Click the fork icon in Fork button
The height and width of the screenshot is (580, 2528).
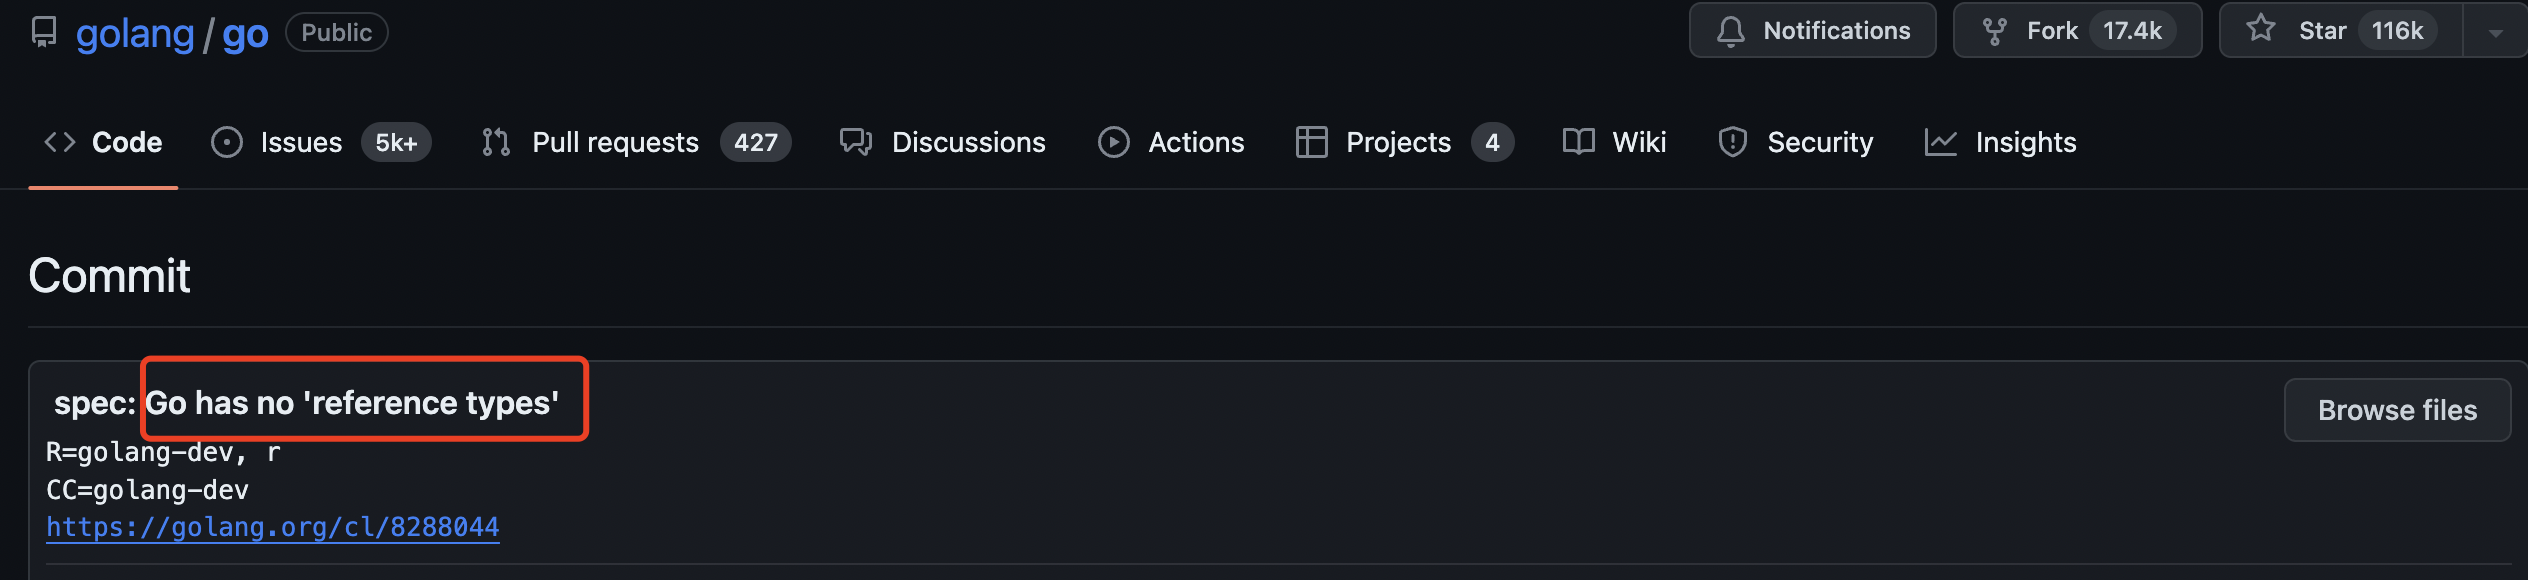click(1994, 31)
